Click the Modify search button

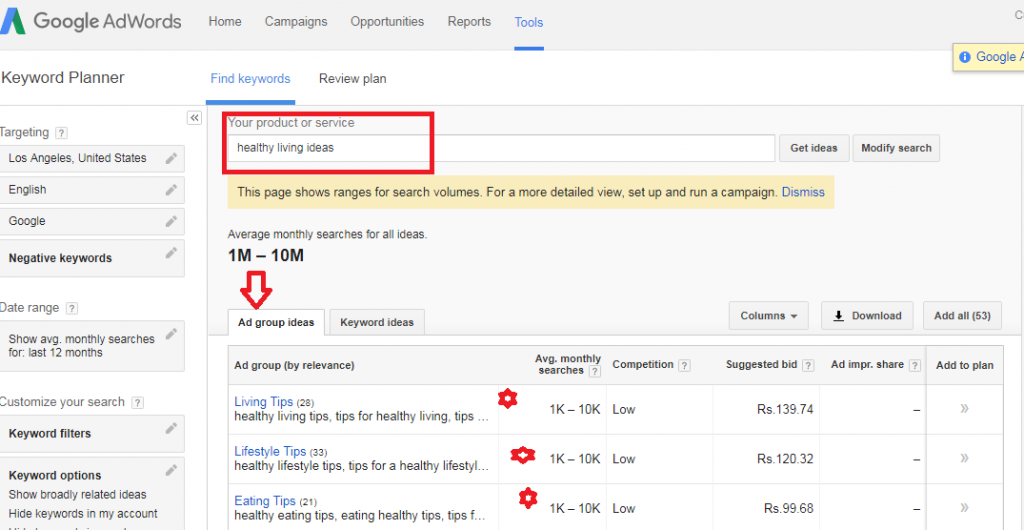click(896, 148)
